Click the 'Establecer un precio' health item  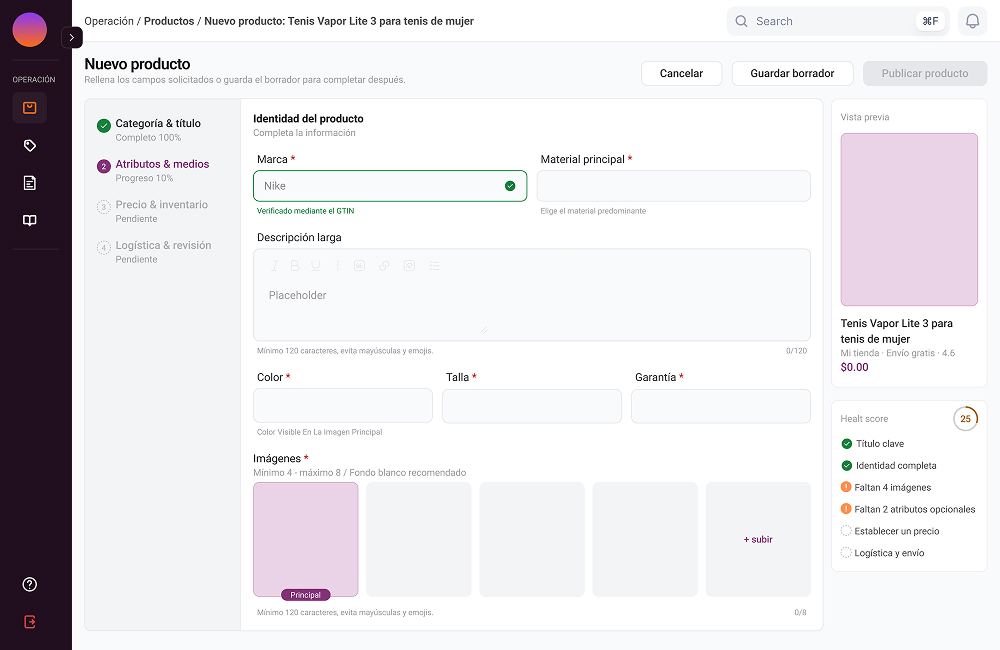(x=890, y=531)
